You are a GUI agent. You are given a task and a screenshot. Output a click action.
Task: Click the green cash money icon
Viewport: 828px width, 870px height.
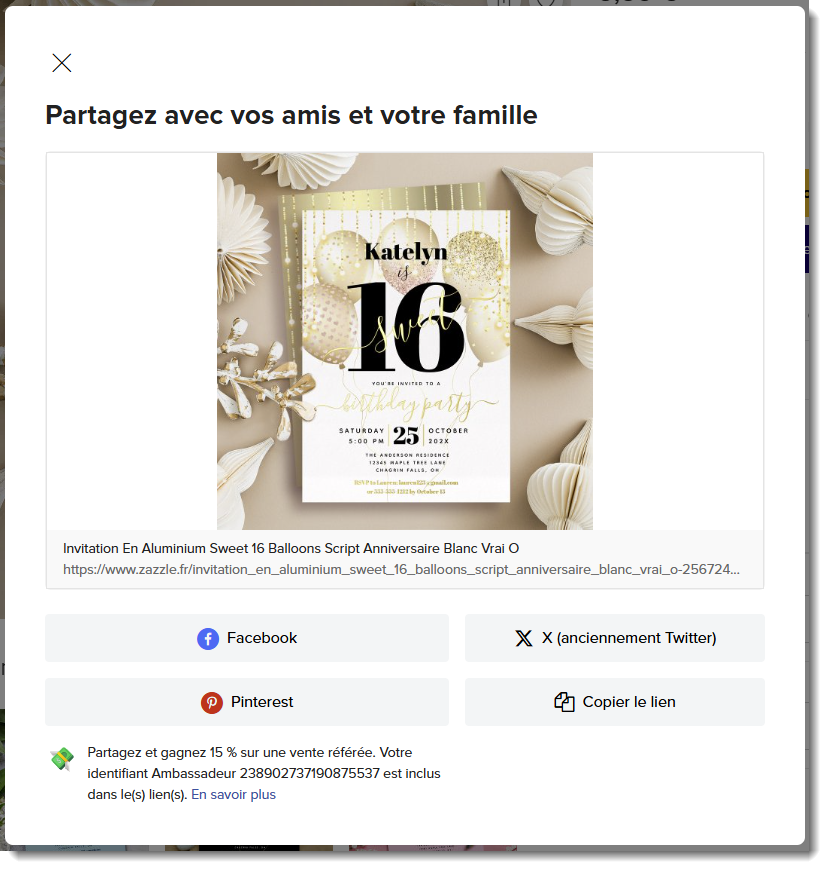[x=63, y=758]
